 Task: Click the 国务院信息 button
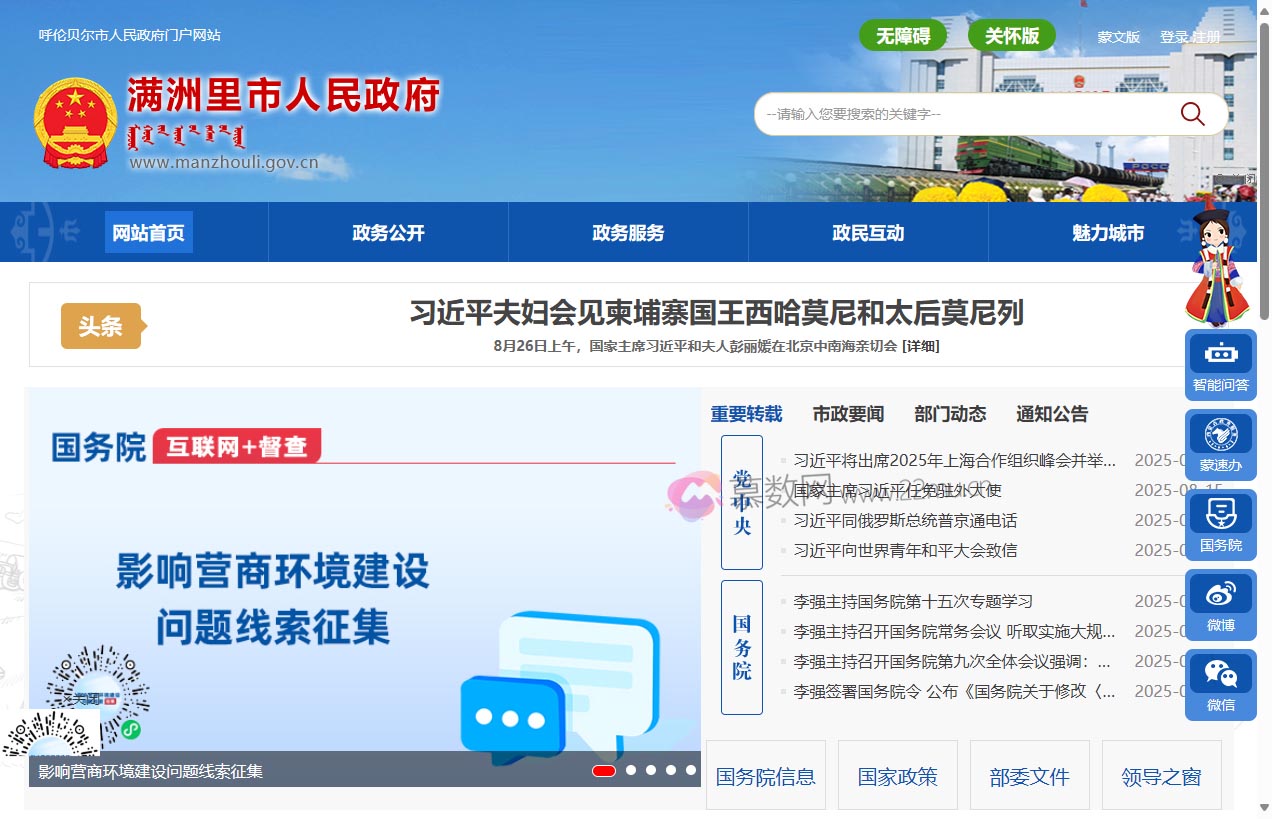pos(766,775)
